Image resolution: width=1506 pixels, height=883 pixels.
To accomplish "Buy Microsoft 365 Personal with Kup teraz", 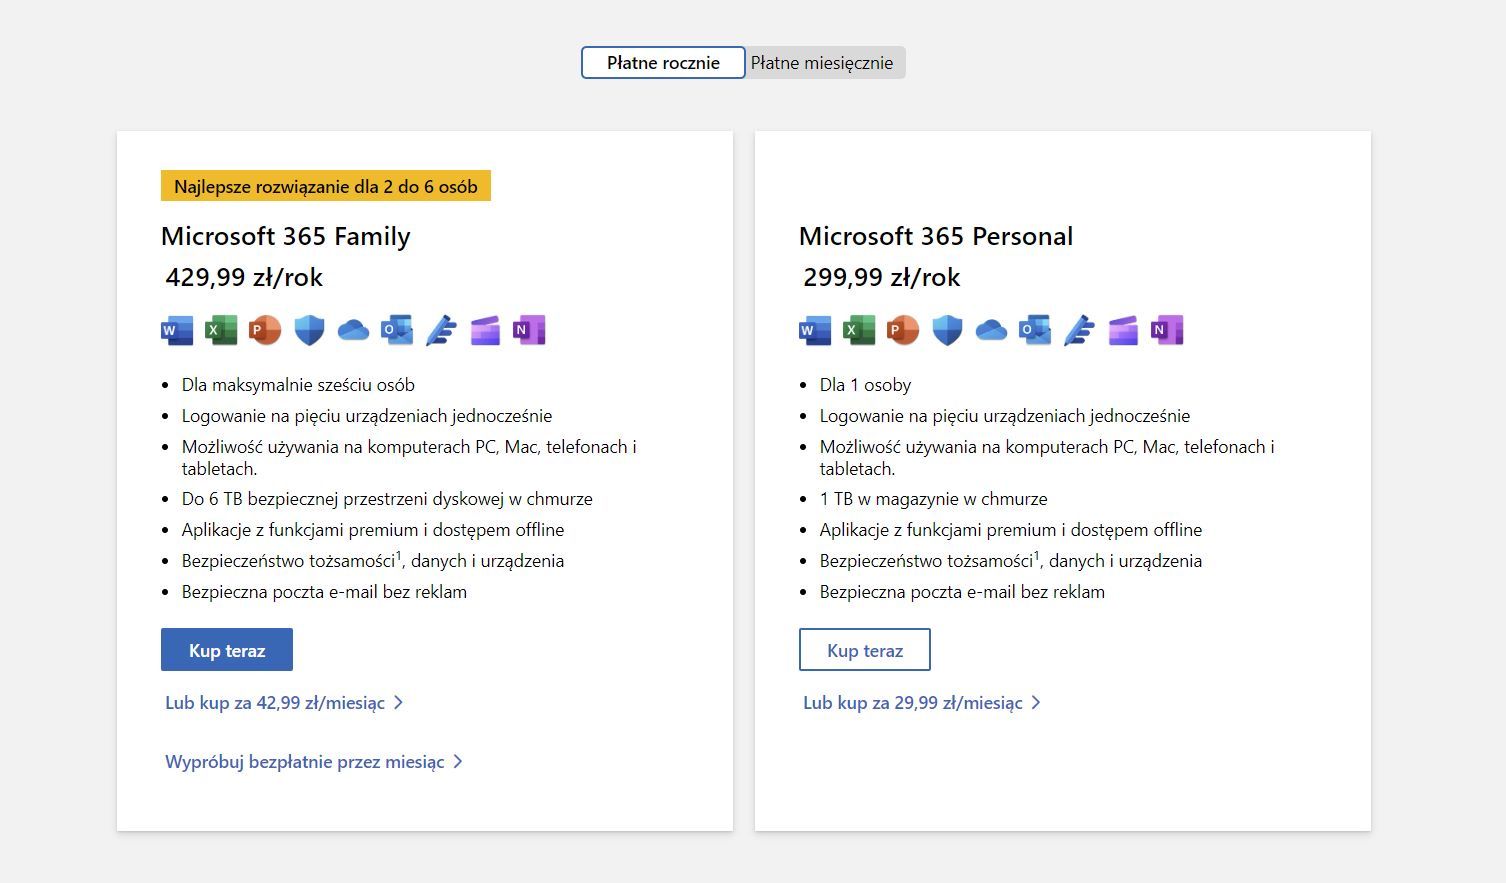I will [x=865, y=650].
